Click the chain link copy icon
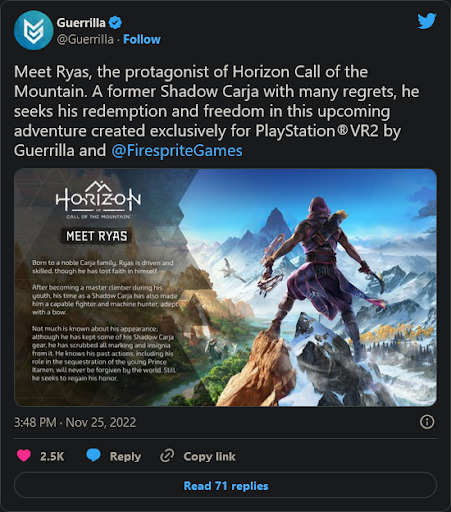 (x=167, y=456)
